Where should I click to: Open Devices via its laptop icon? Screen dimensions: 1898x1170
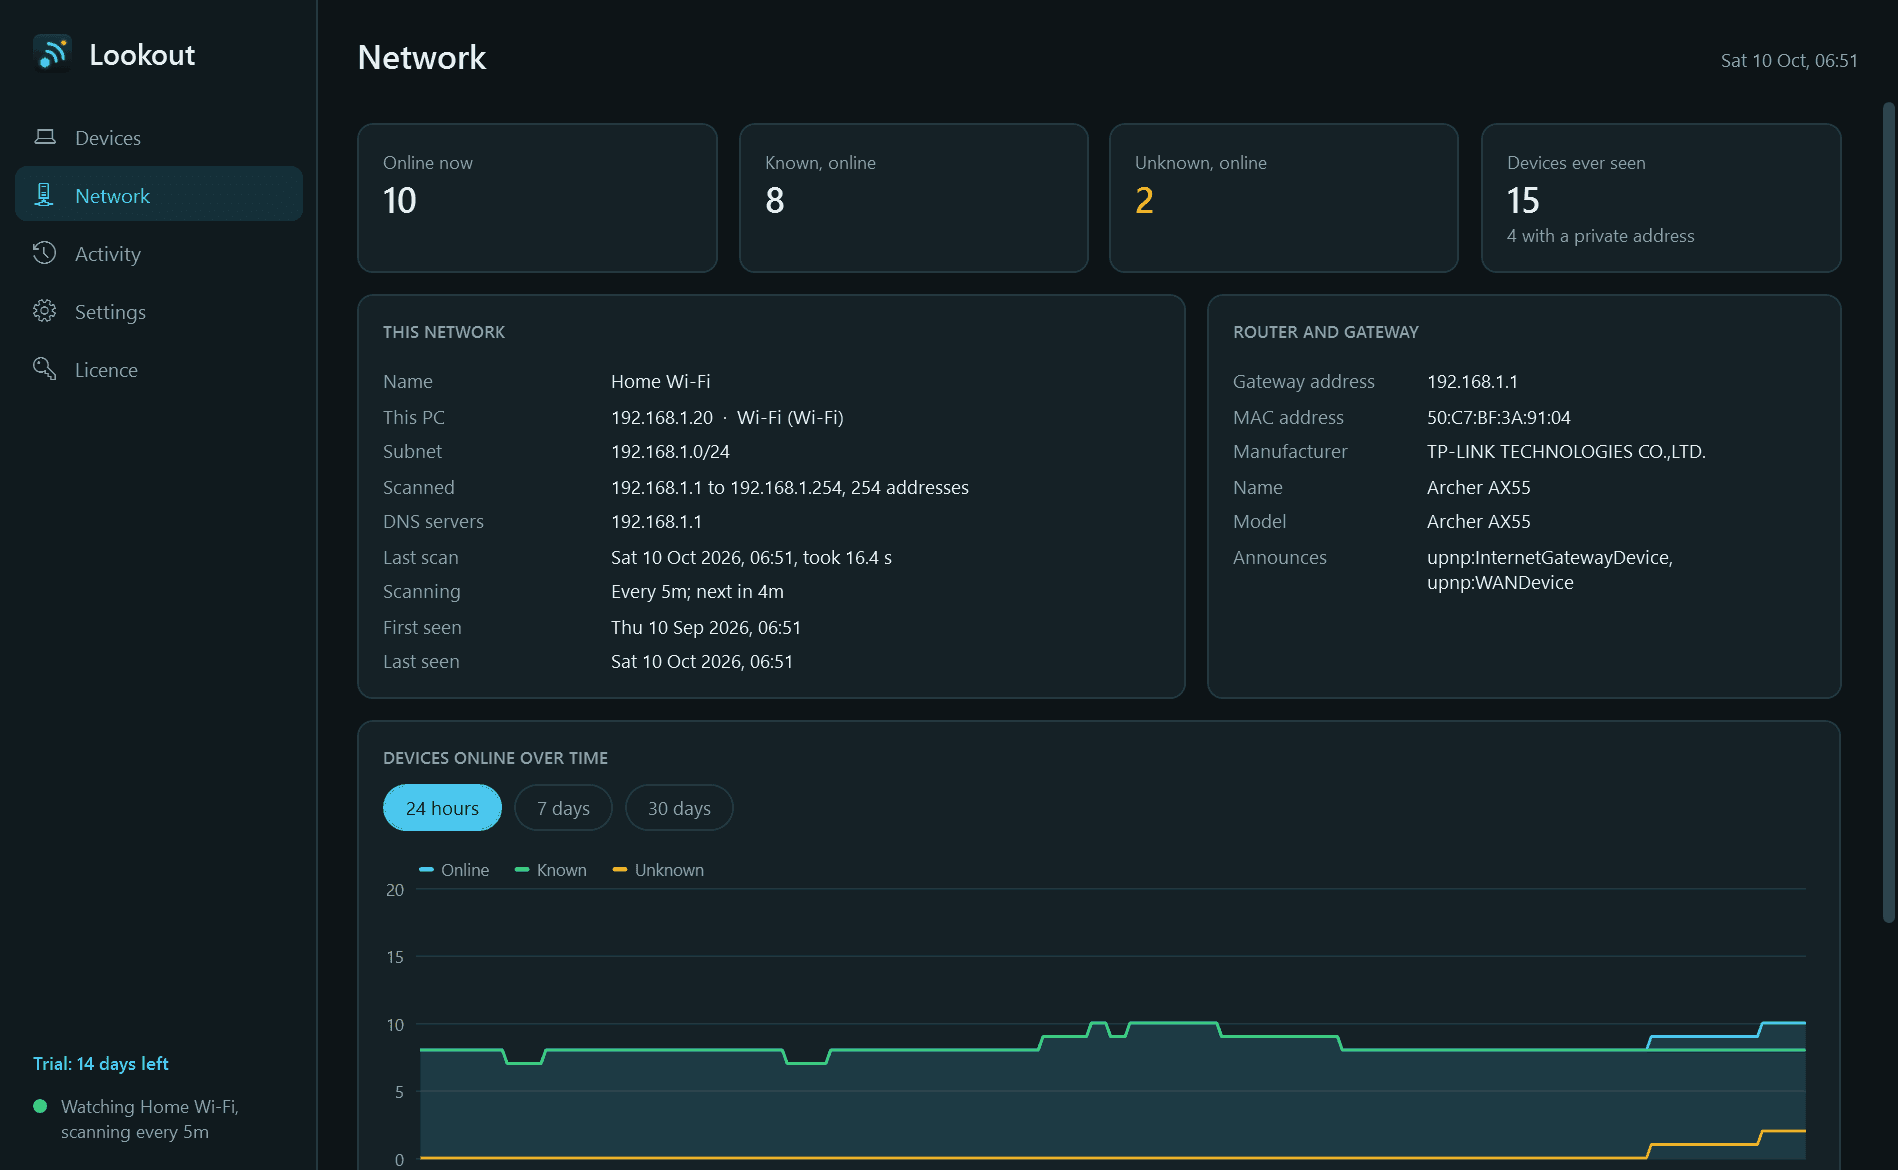45,137
